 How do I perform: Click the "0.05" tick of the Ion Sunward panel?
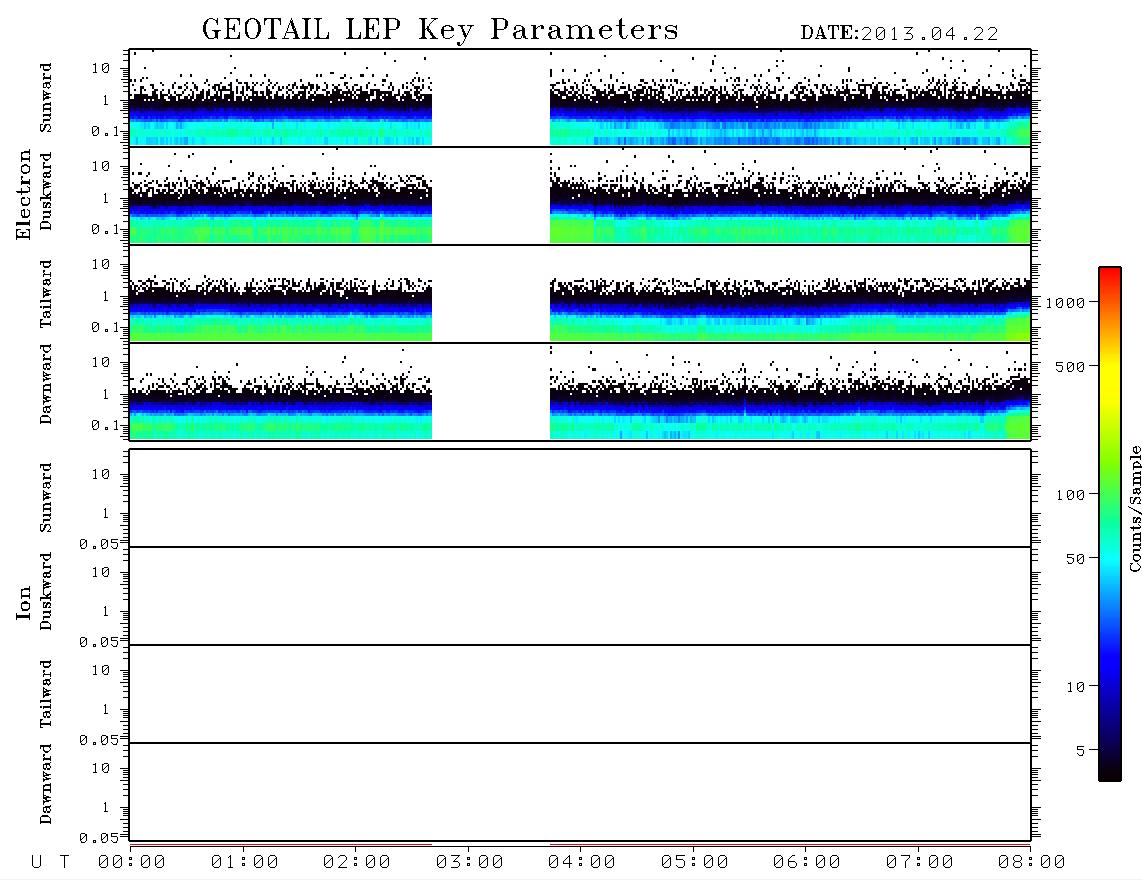99,544
